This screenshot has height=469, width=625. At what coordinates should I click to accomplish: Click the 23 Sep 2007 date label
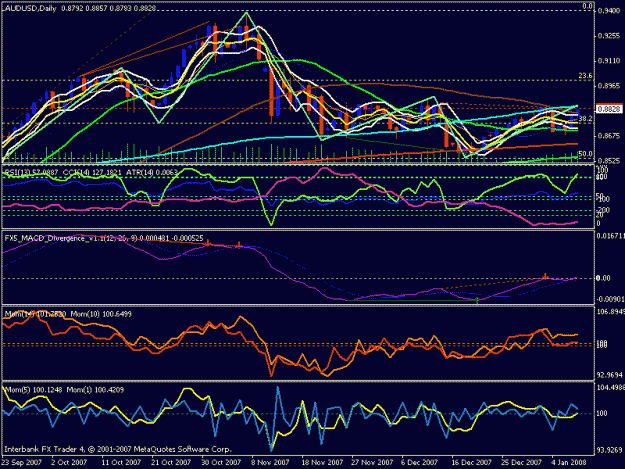[x=21, y=462]
